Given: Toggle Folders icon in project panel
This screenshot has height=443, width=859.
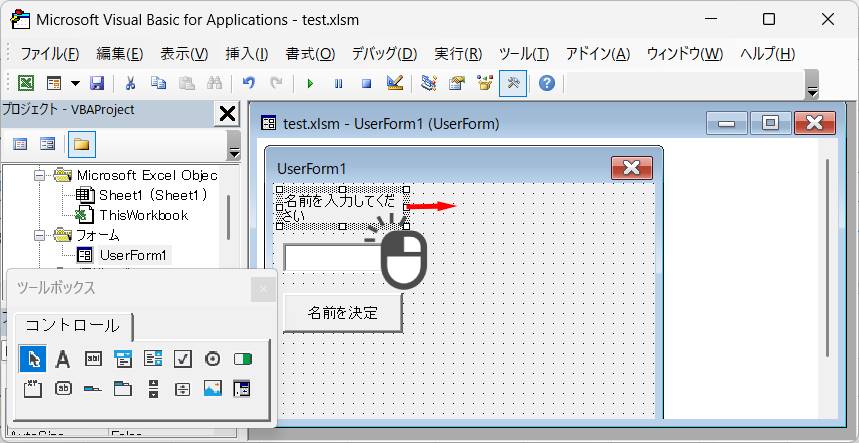Looking at the screenshot, I should click(82, 145).
